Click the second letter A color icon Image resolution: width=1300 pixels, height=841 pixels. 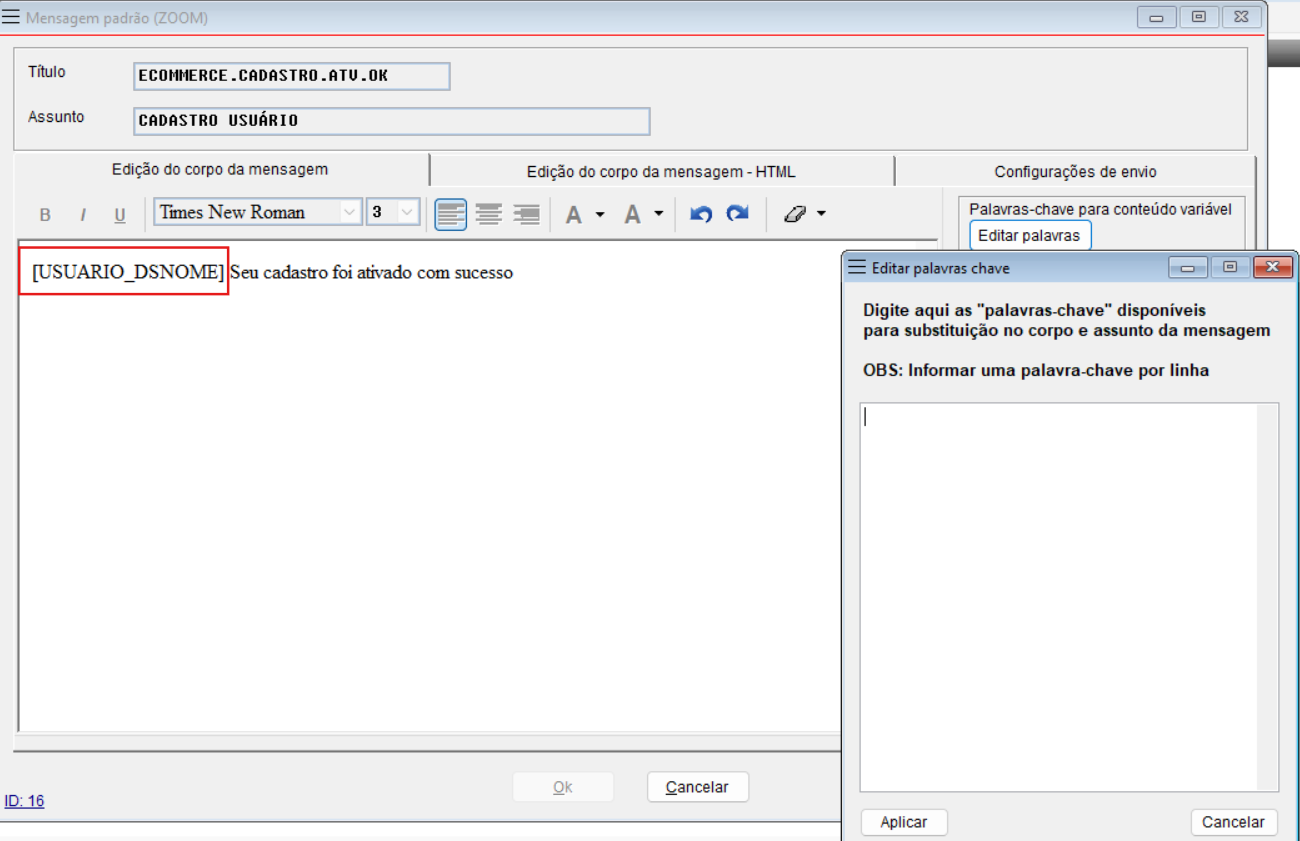632,214
